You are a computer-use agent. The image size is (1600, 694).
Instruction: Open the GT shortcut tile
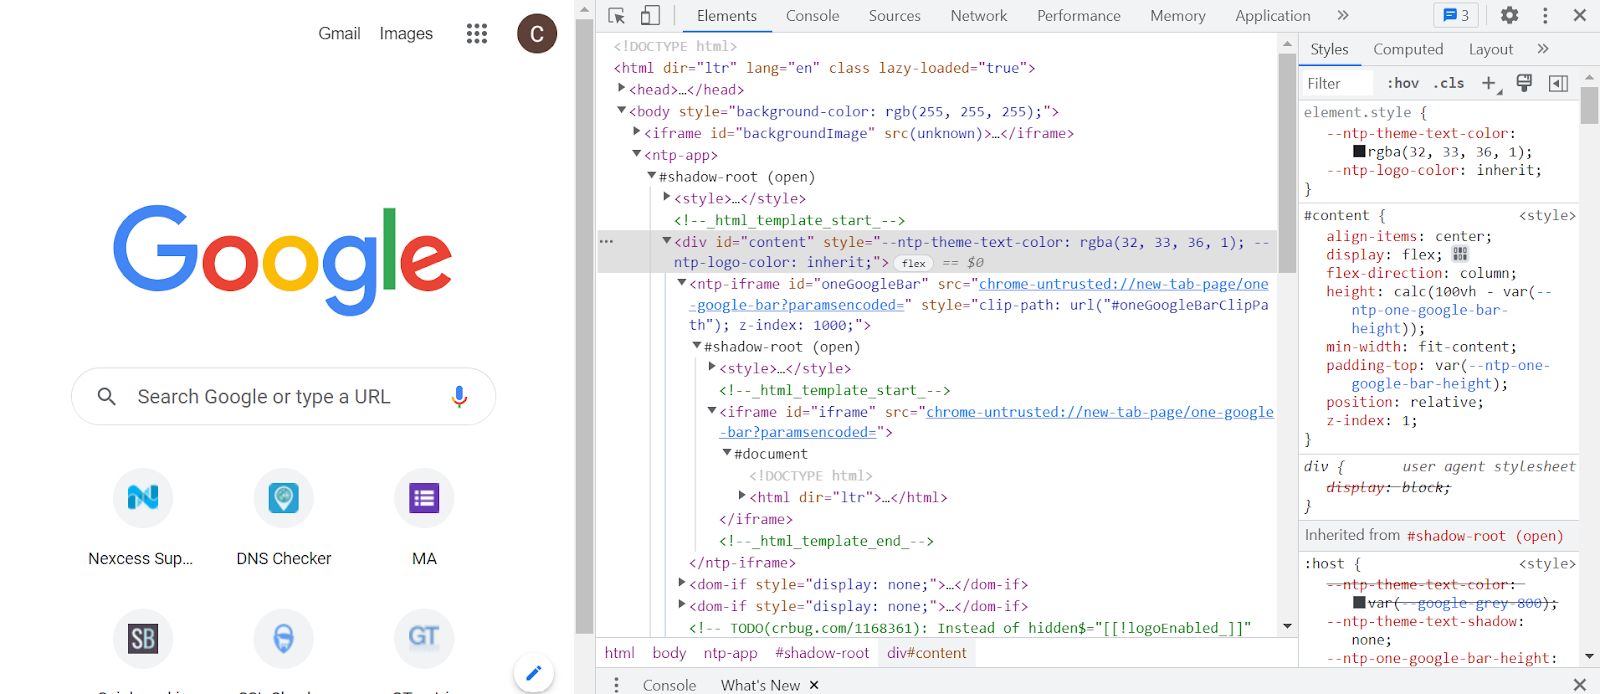click(424, 638)
